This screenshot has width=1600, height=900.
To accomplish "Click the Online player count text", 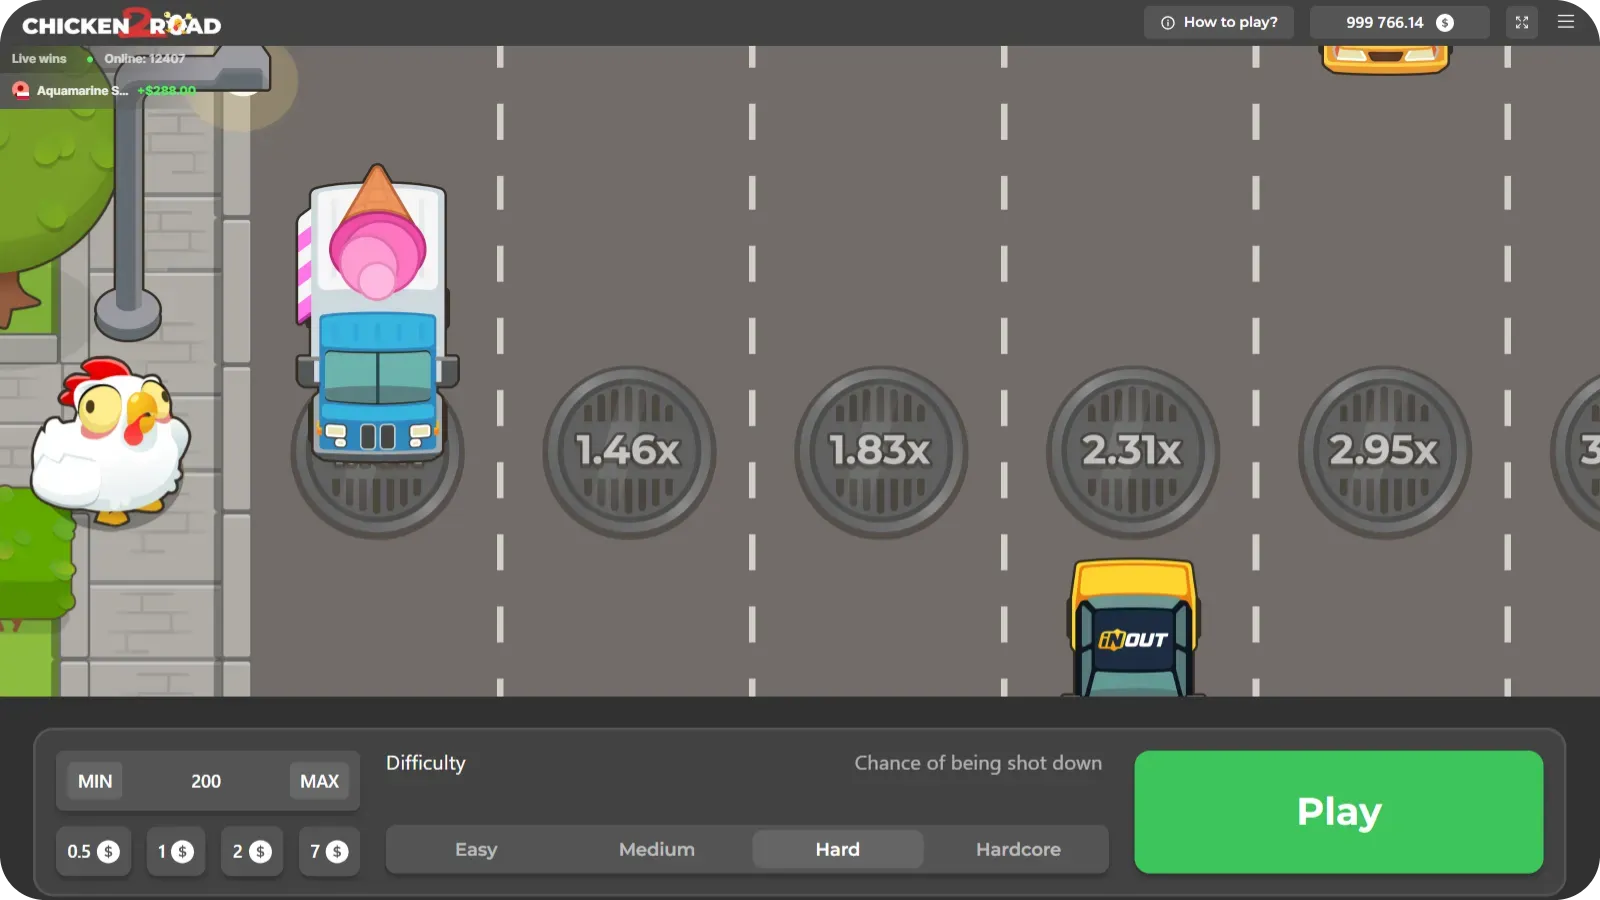I will 145,58.
